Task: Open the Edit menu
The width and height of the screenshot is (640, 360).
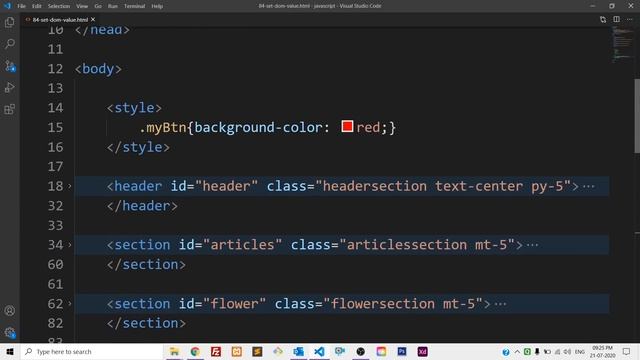Action: click(37, 6)
